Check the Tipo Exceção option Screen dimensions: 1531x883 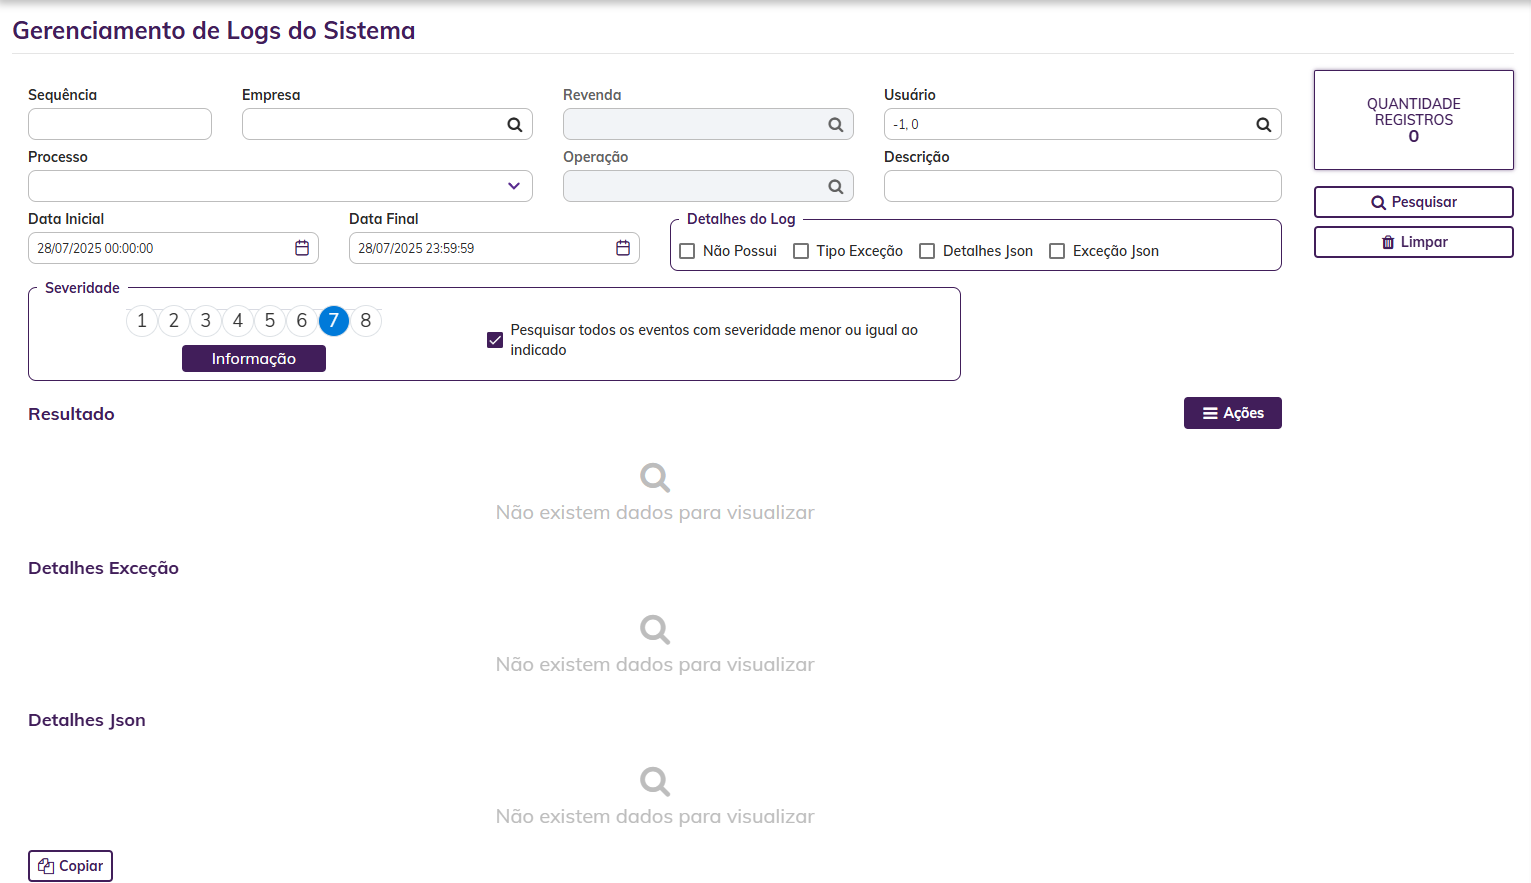[x=801, y=251]
